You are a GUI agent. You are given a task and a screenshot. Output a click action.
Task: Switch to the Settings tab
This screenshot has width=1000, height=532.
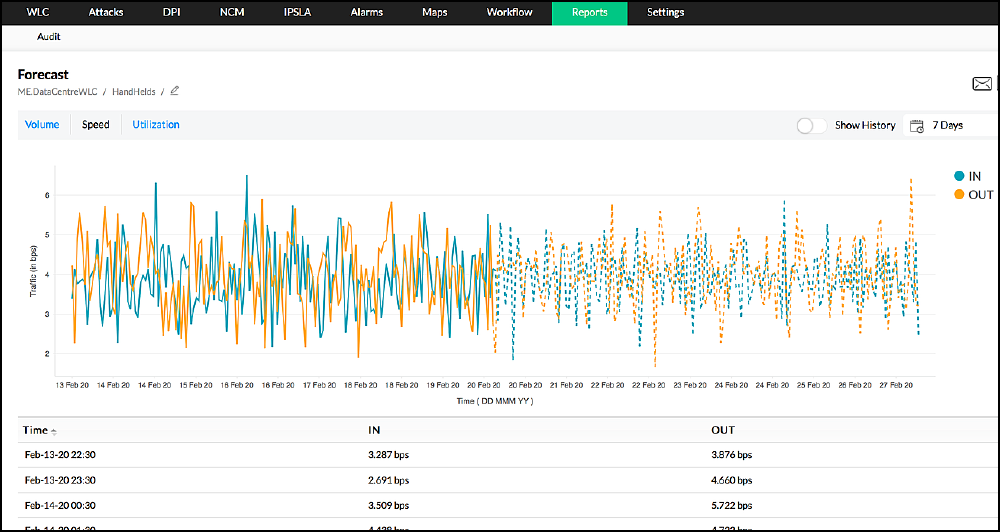(x=665, y=13)
